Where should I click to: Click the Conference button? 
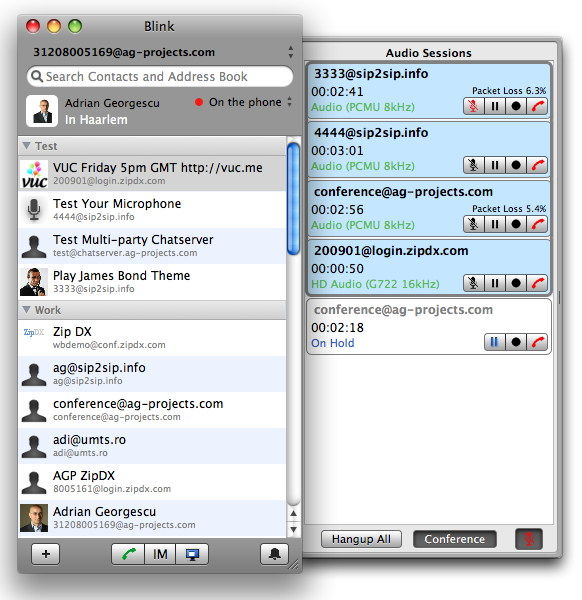click(455, 539)
